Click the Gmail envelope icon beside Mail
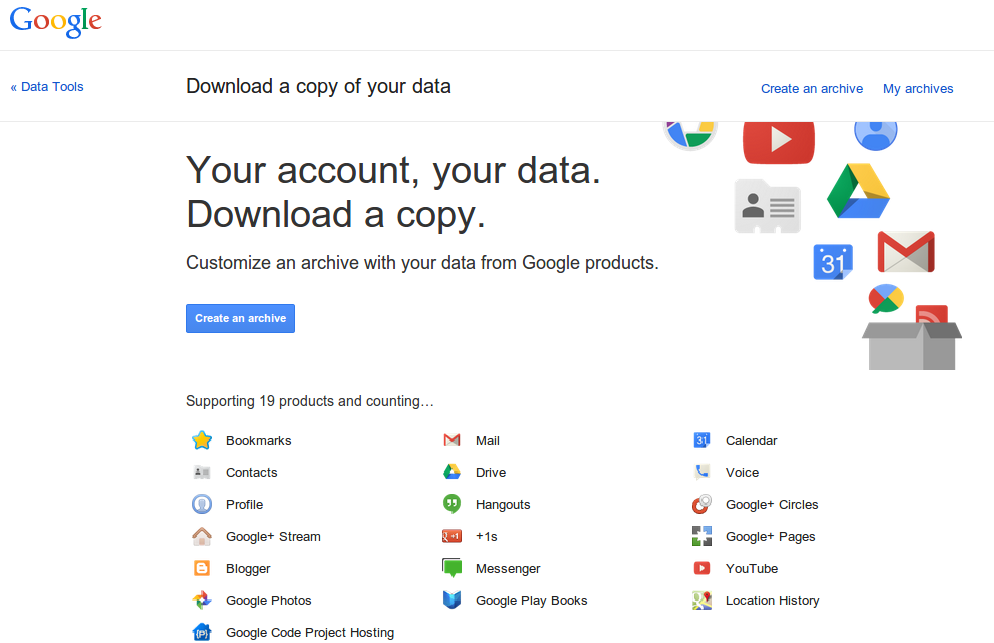 [452, 440]
